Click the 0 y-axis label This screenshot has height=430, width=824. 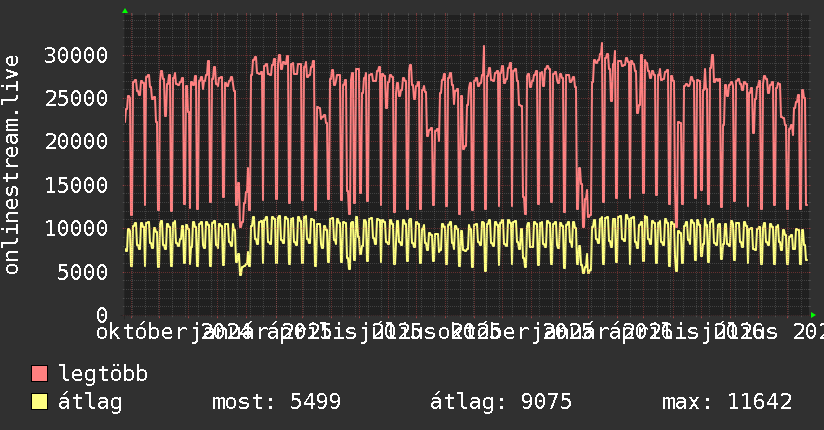click(x=102, y=315)
